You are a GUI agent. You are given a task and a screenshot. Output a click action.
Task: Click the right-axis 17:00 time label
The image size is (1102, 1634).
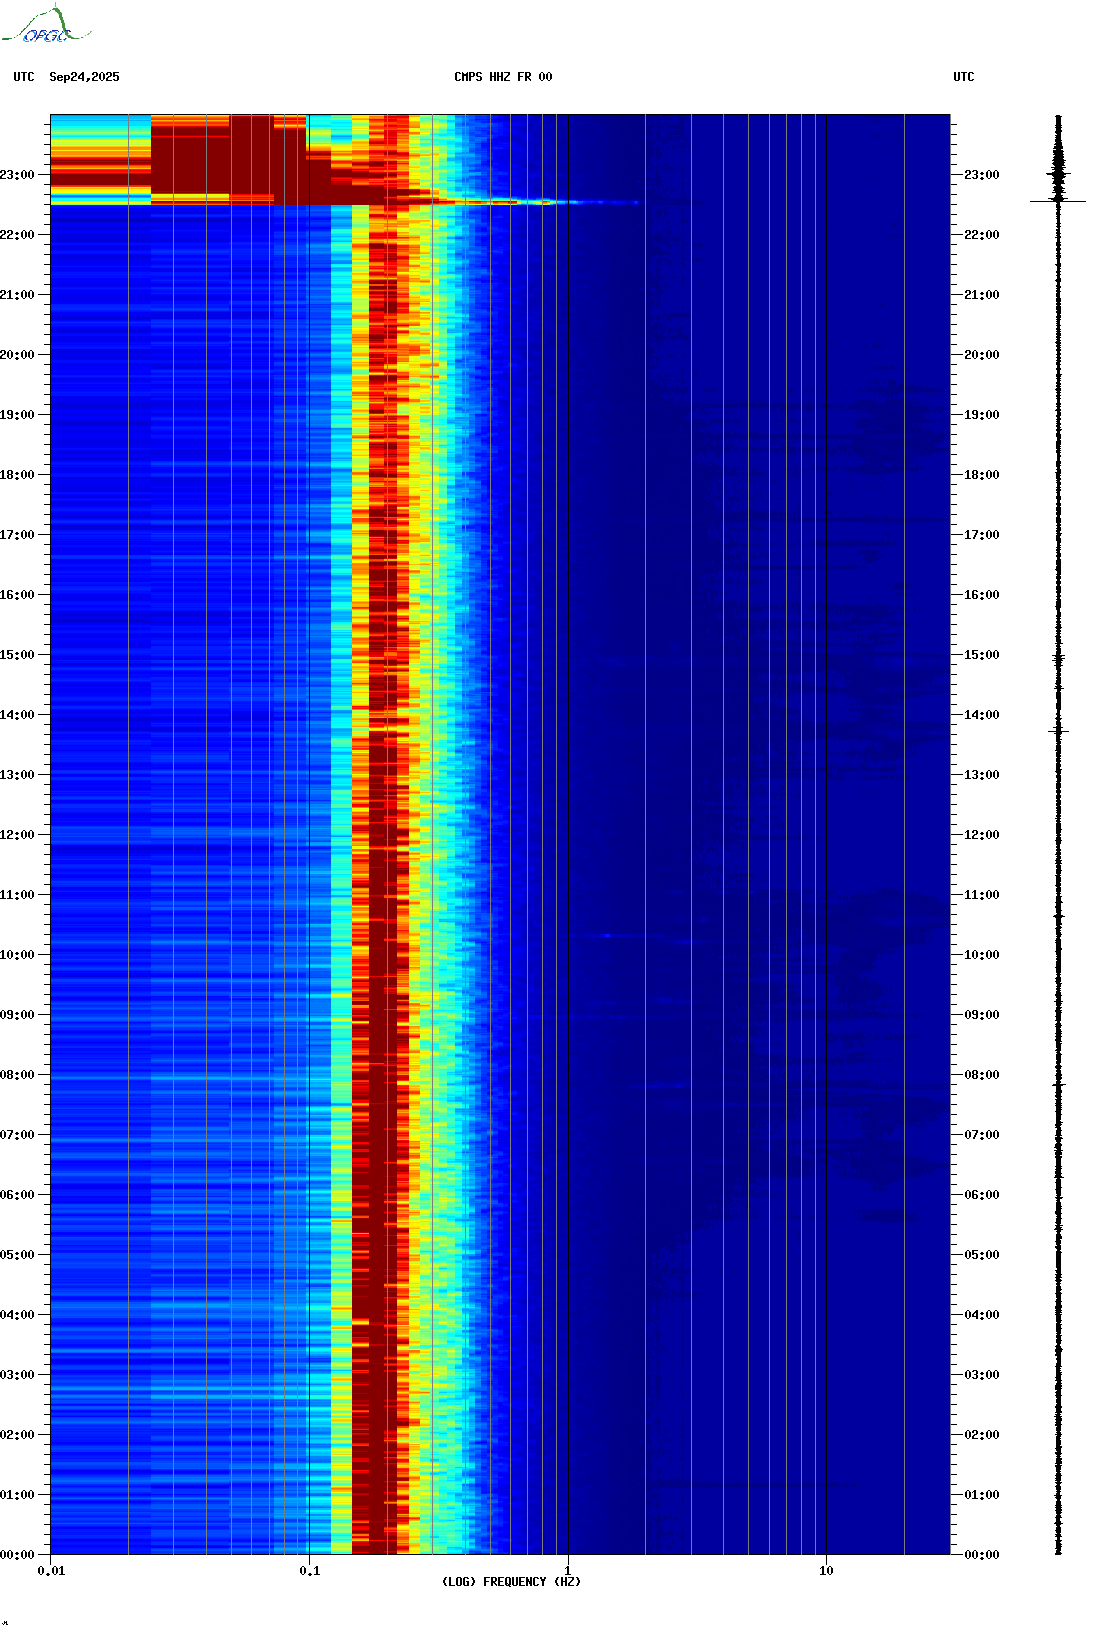(x=982, y=535)
